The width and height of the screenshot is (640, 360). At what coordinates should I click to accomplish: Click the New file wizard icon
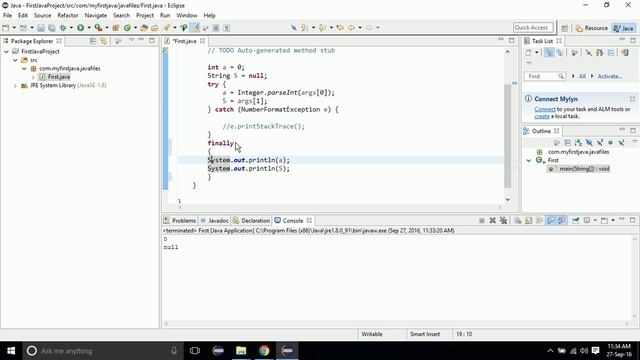(x=6, y=28)
